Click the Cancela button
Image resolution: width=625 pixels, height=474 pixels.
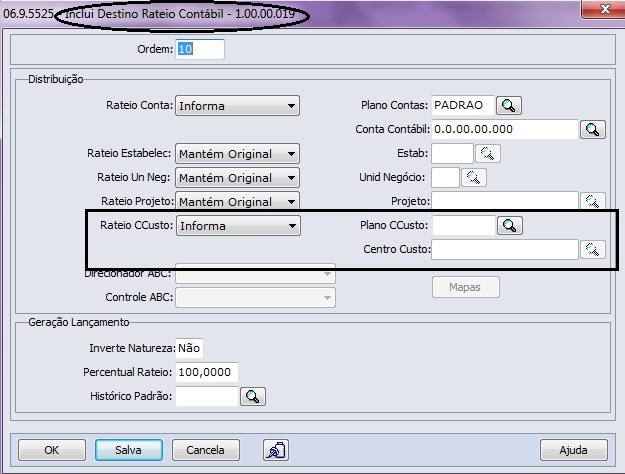click(206, 450)
